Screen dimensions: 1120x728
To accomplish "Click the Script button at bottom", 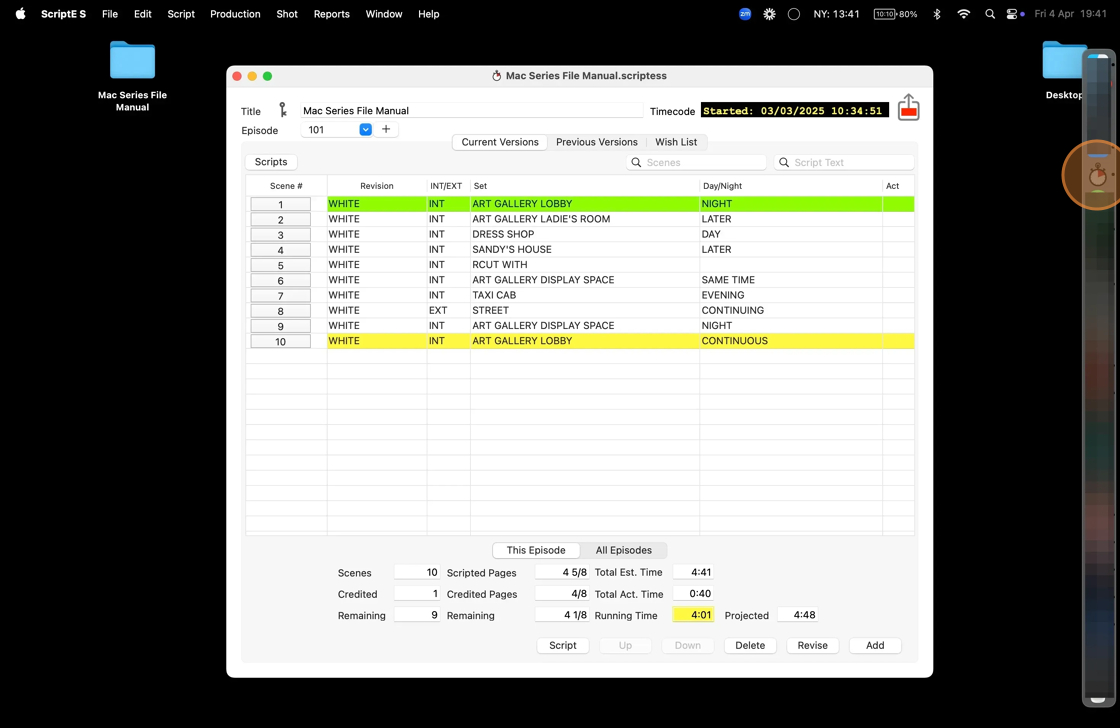I will tap(563, 645).
